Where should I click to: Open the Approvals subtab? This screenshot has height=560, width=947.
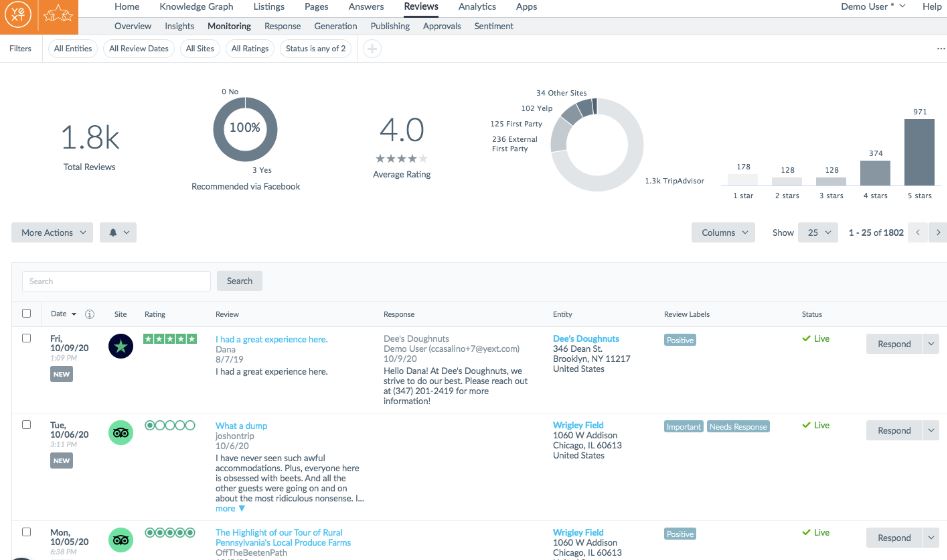click(441, 26)
